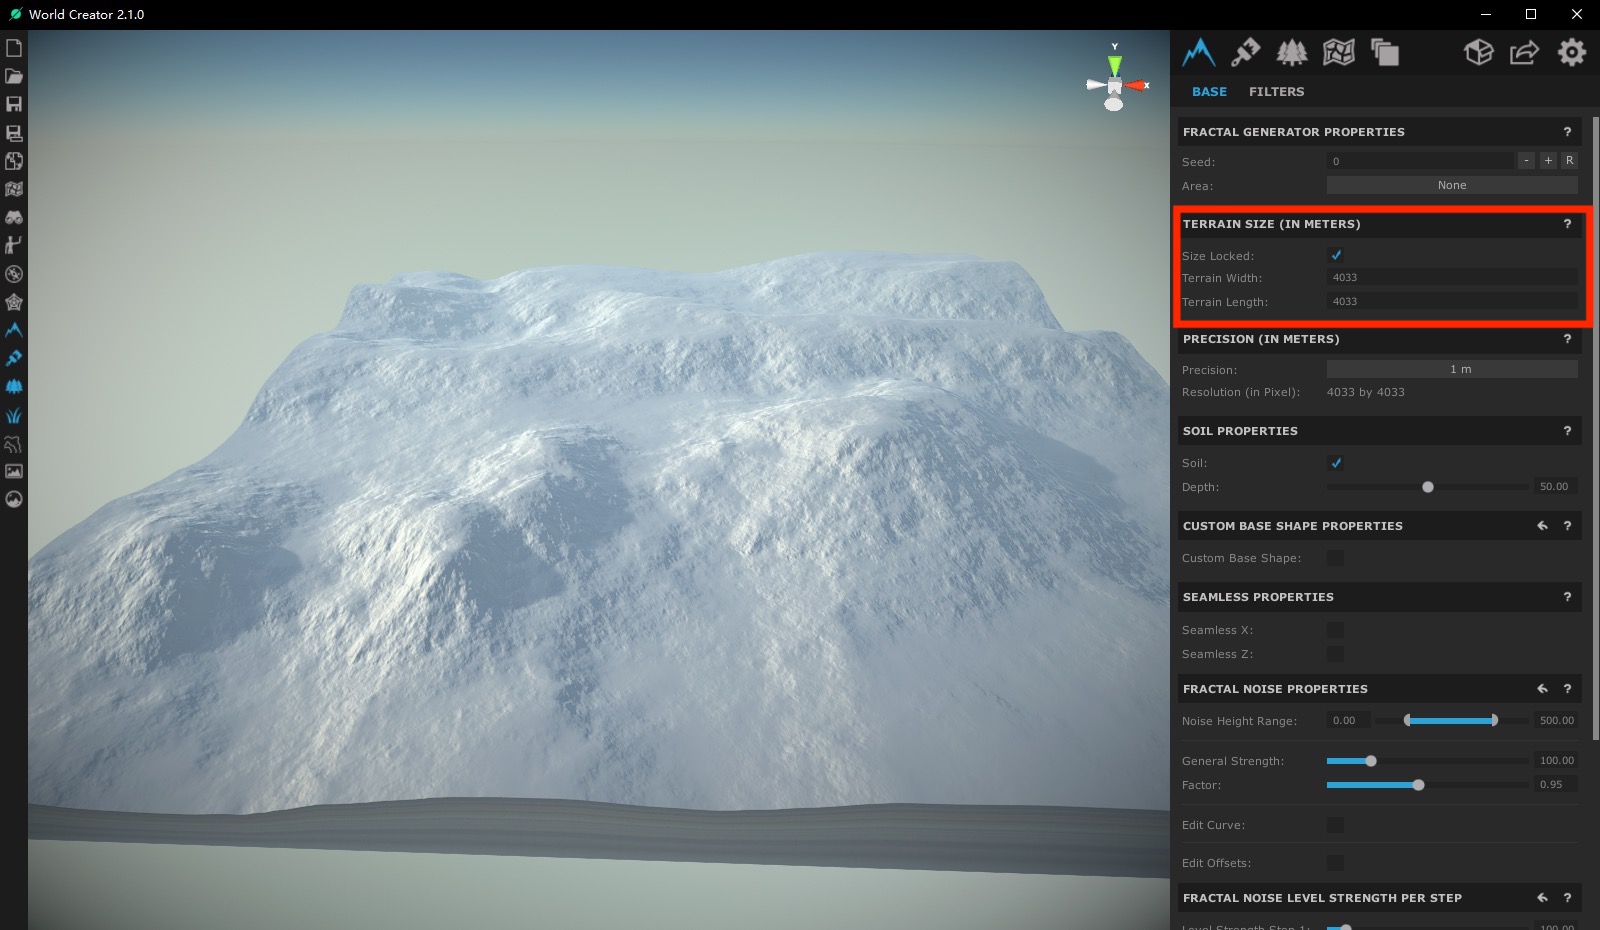Screen dimensions: 1600x930
Task: Enable the Seamless X checkbox
Action: [1335, 630]
